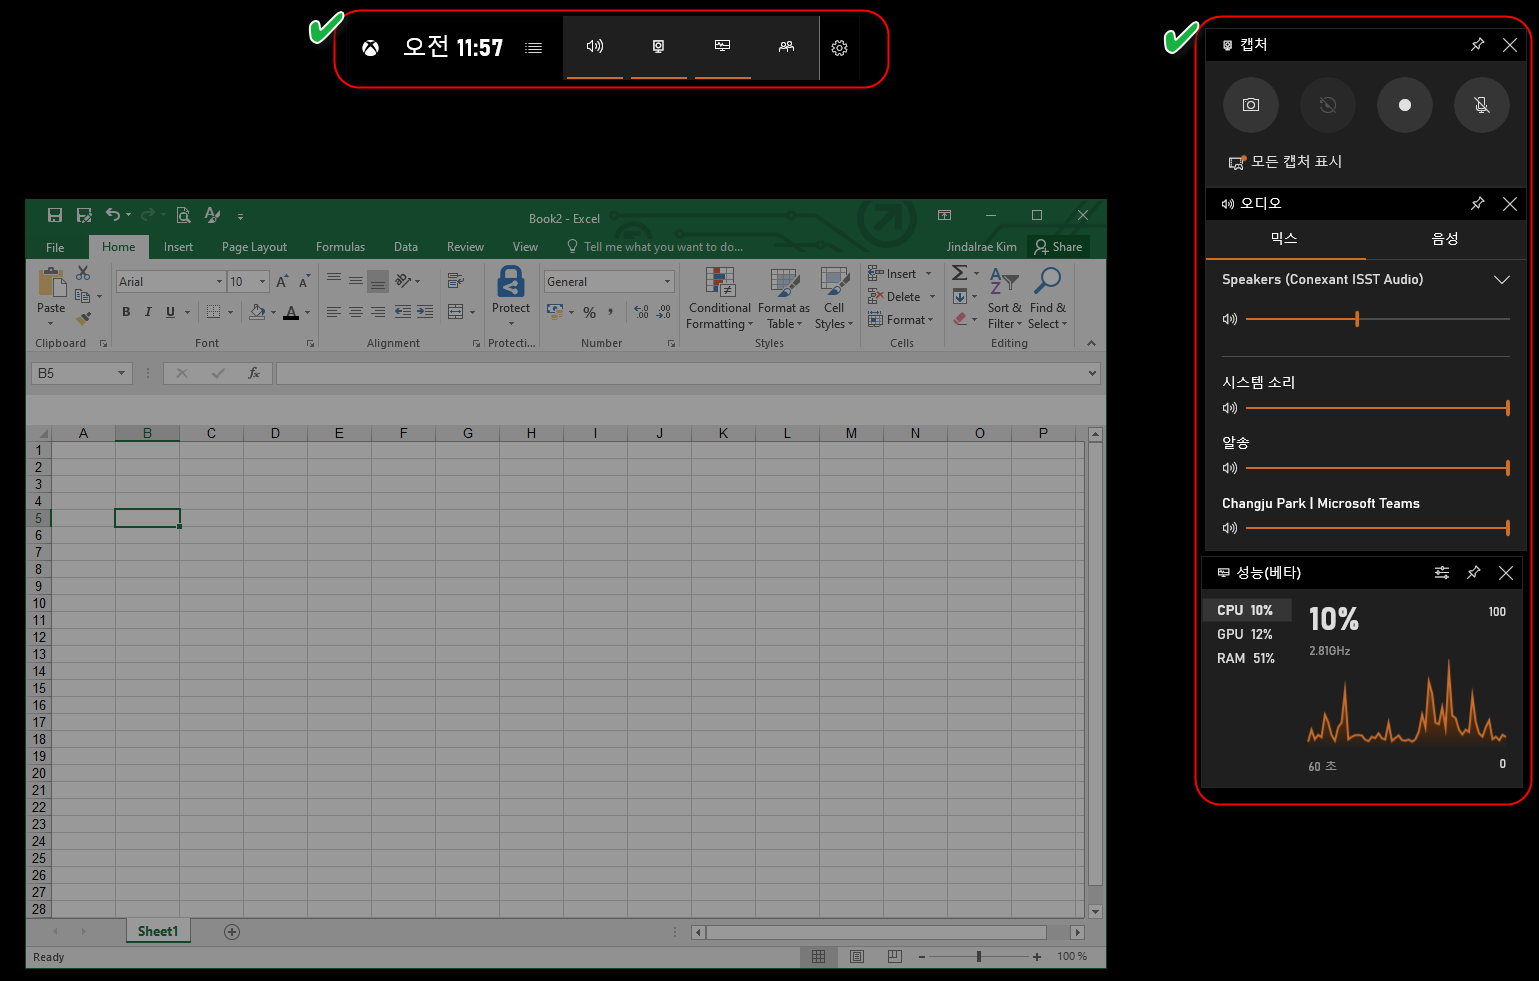Add a new sheet with plus button

point(232,932)
